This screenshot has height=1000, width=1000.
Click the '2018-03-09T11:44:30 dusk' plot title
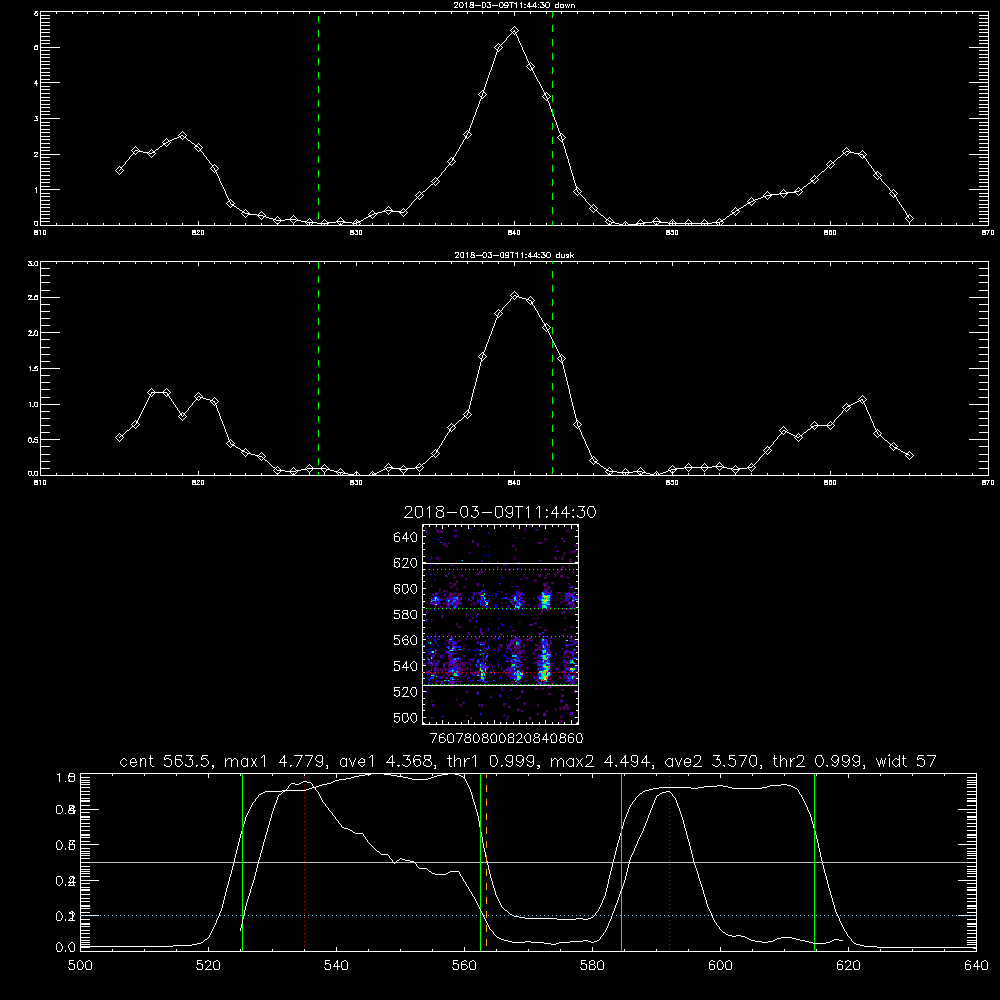[x=514, y=255]
